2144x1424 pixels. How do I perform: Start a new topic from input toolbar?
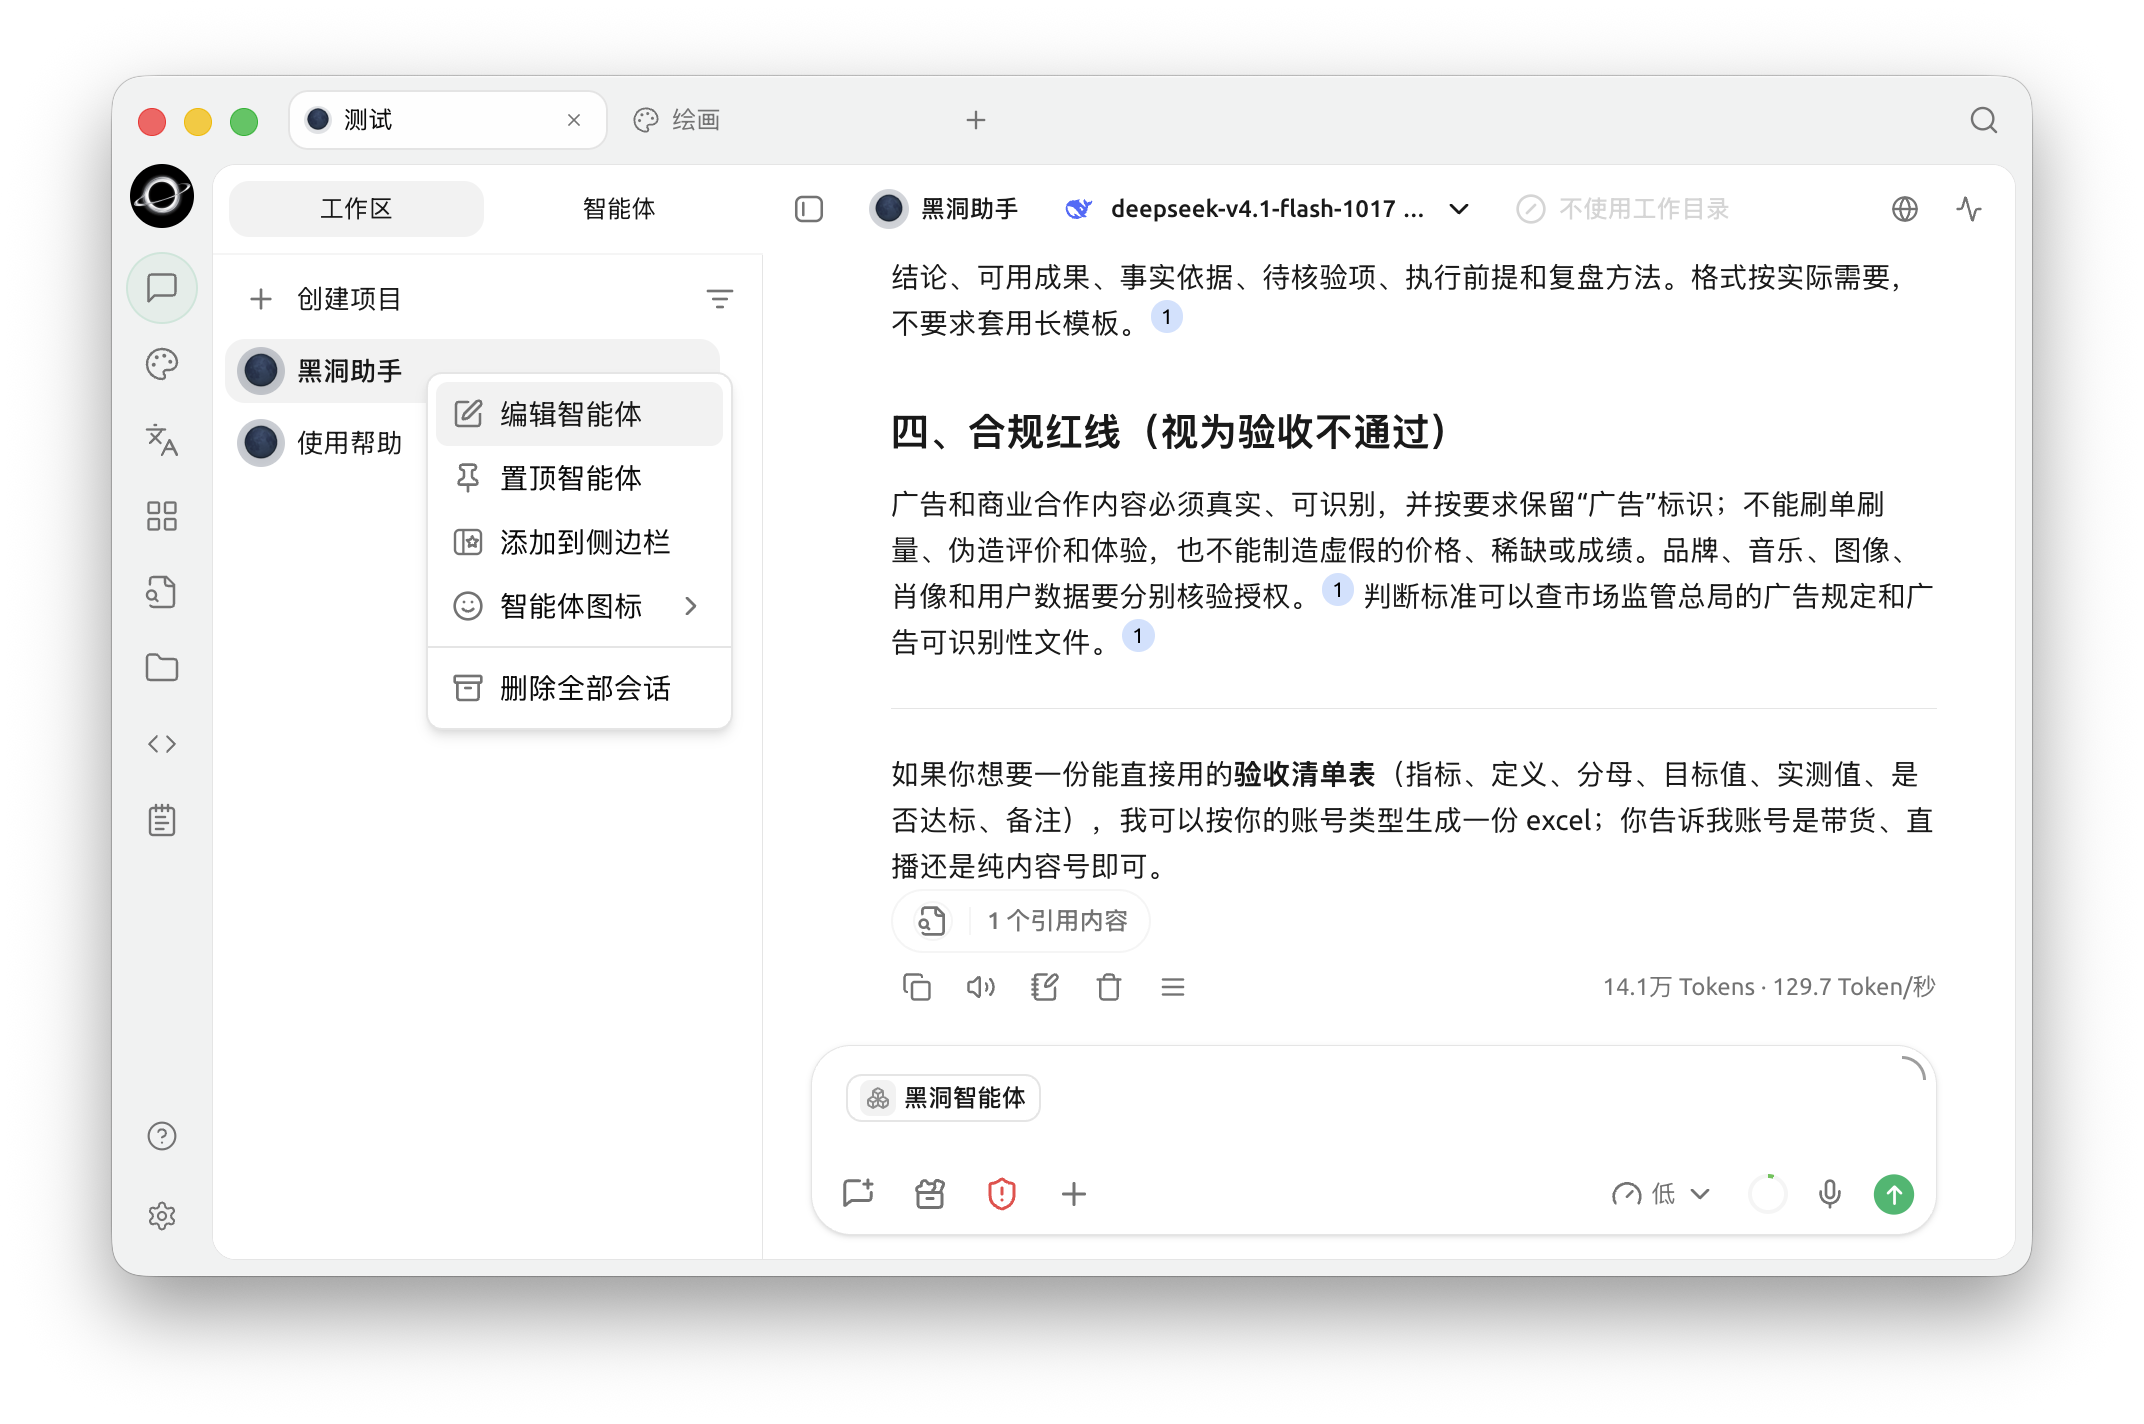(858, 1194)
